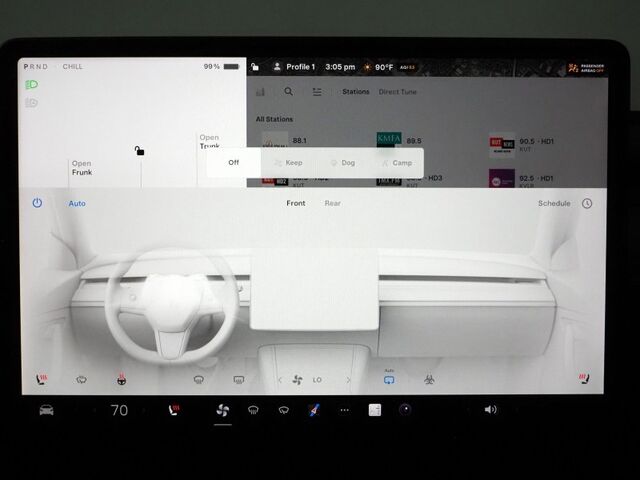Select Camp mode
This screenshot has width=640, height=480.
(x=397, y=163)
